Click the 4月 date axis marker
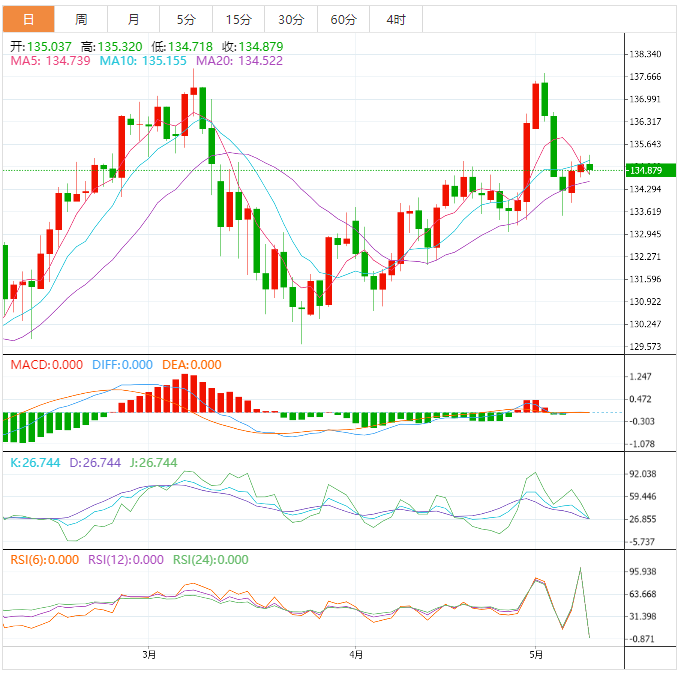Screen dimensions: 683x676 (x=357, y=655)
